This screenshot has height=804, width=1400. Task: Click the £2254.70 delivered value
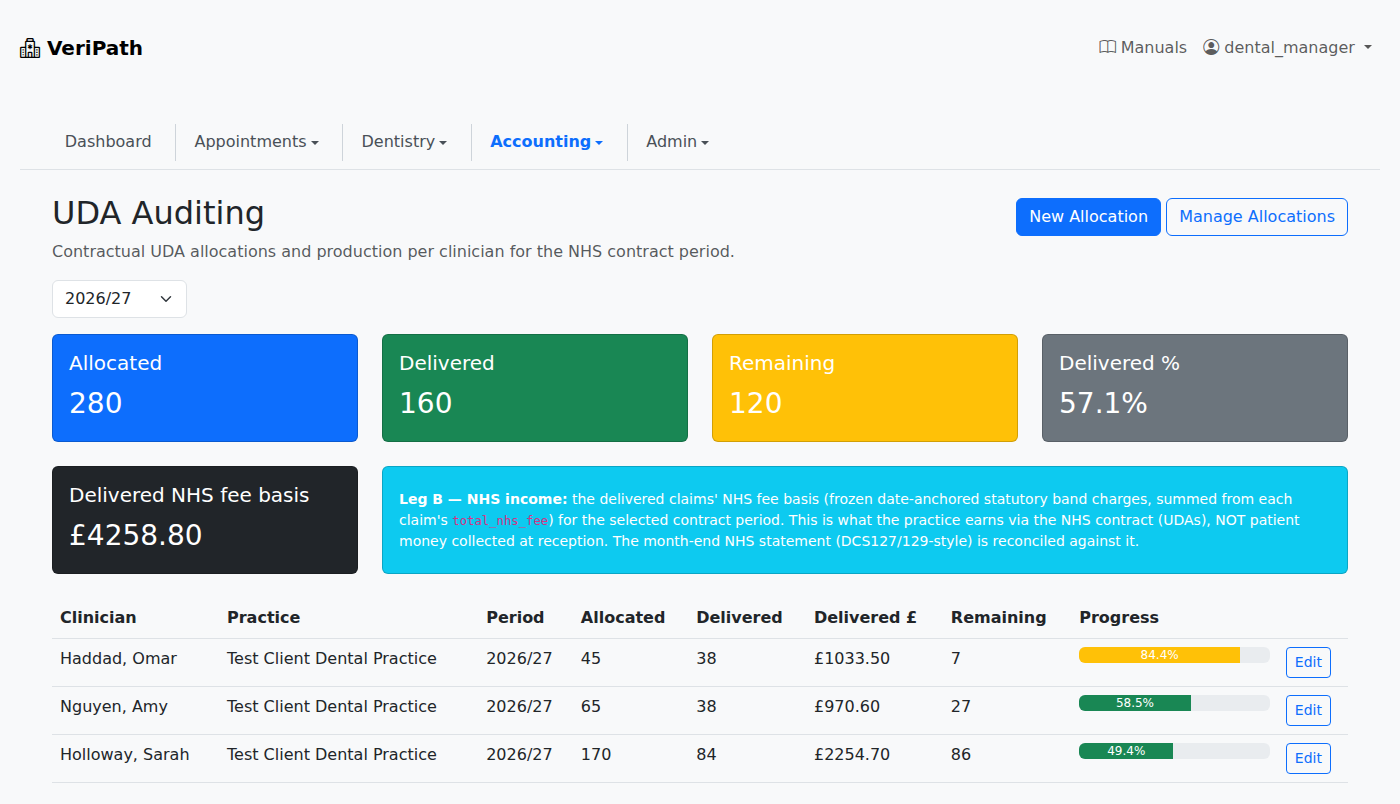pyautogui.click(x=852, y=755)
